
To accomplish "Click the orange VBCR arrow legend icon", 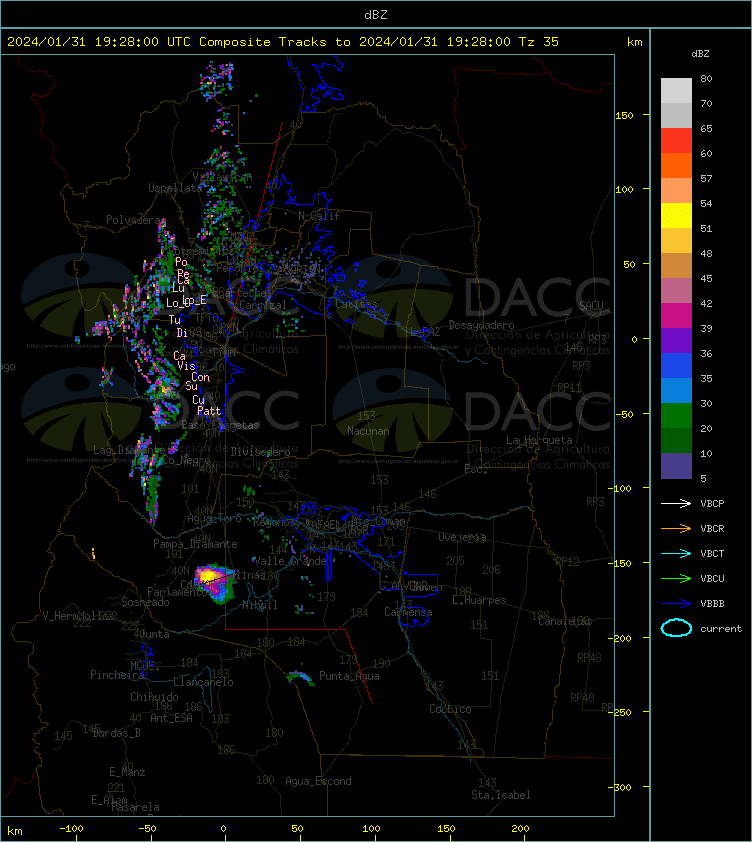I will point(676,528).
